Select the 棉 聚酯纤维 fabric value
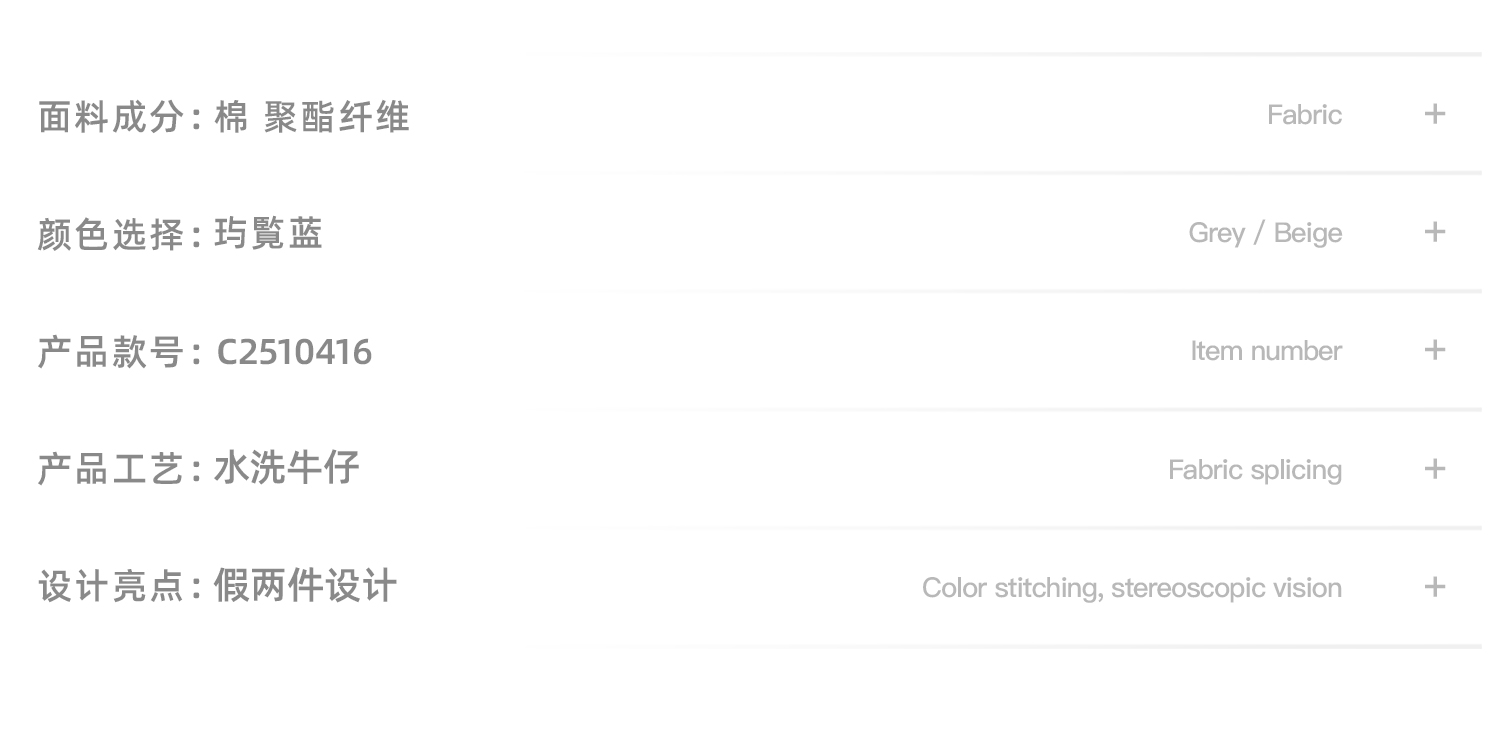 312,117
